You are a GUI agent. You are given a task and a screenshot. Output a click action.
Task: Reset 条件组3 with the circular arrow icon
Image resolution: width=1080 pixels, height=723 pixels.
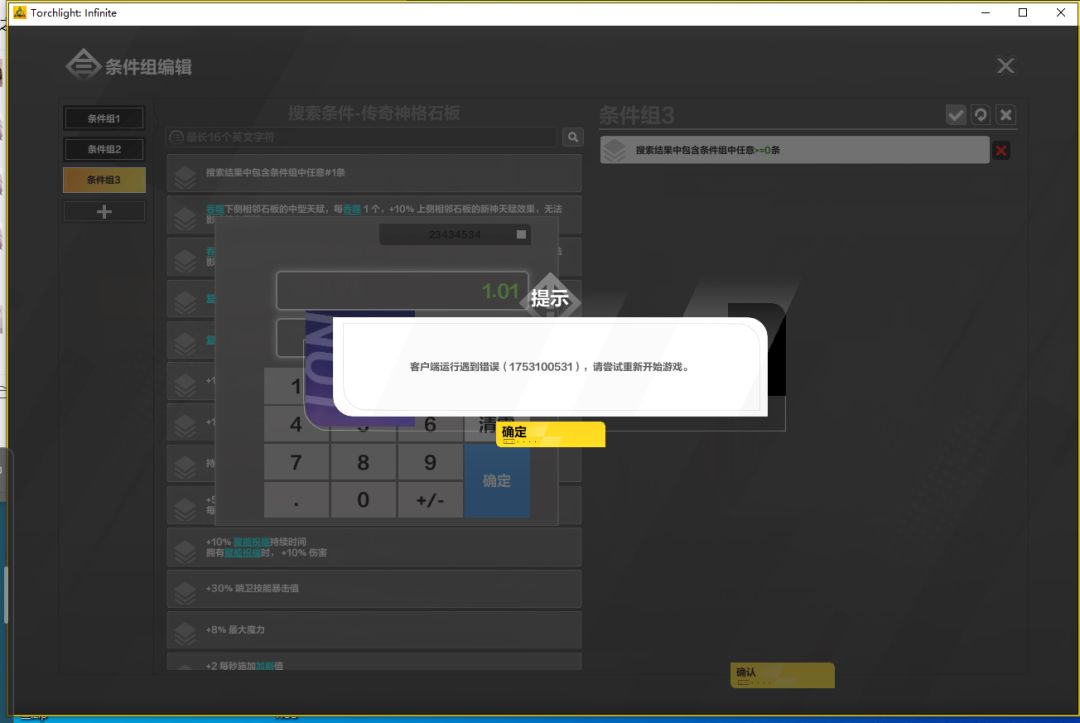tap(980, 115)
